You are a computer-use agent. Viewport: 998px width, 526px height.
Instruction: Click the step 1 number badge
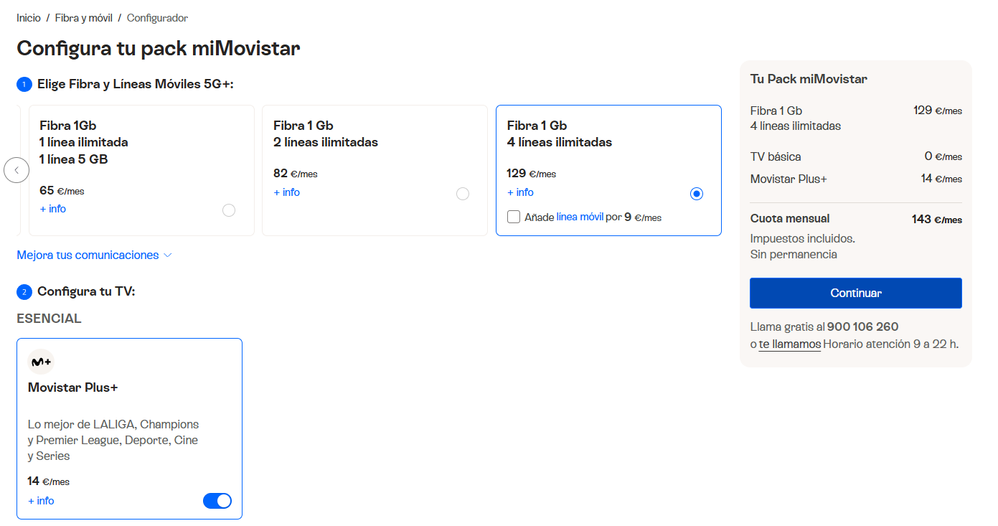point(25,85)
